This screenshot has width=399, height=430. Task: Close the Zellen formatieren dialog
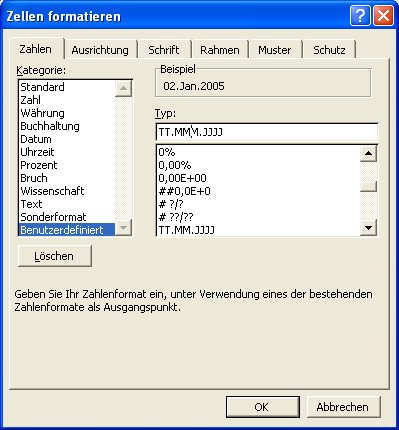click(383, 16)
